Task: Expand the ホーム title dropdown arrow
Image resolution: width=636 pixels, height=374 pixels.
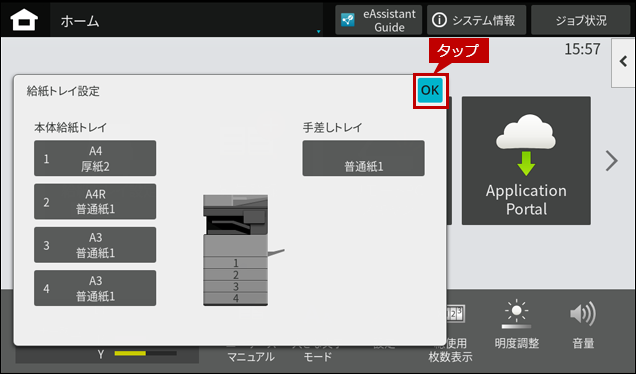Action: point(318,31)
